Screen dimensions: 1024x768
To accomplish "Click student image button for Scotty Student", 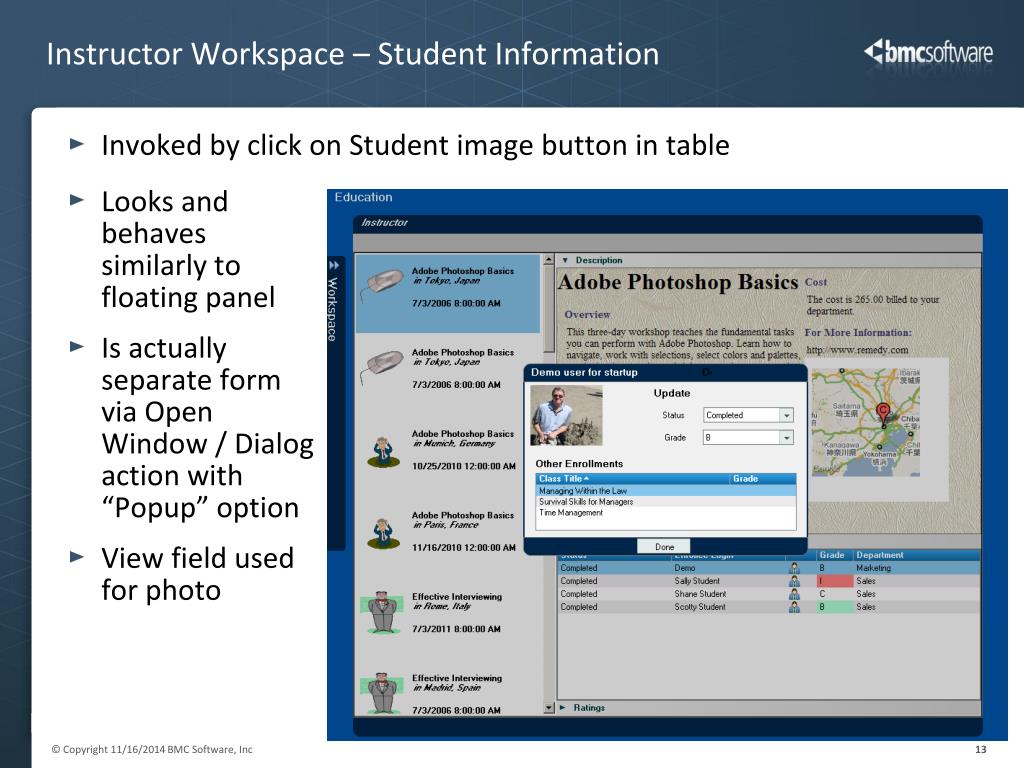I will [794, 607].
